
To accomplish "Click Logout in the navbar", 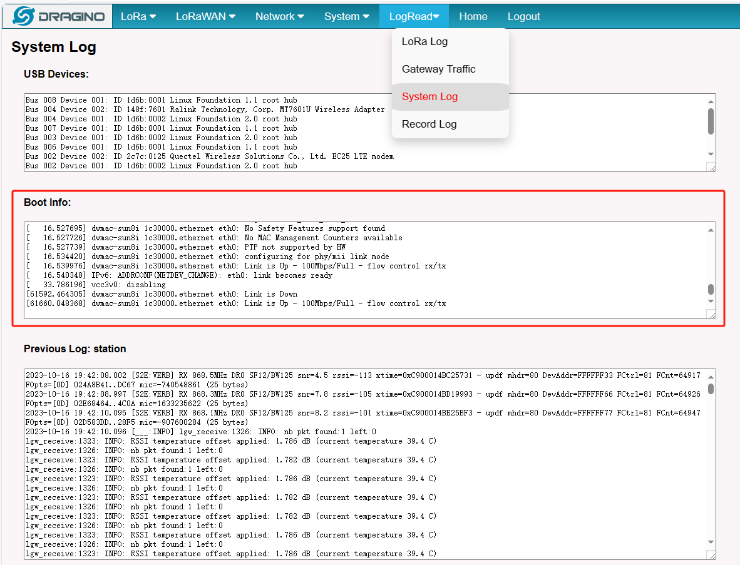I will (x=523, y=17).
